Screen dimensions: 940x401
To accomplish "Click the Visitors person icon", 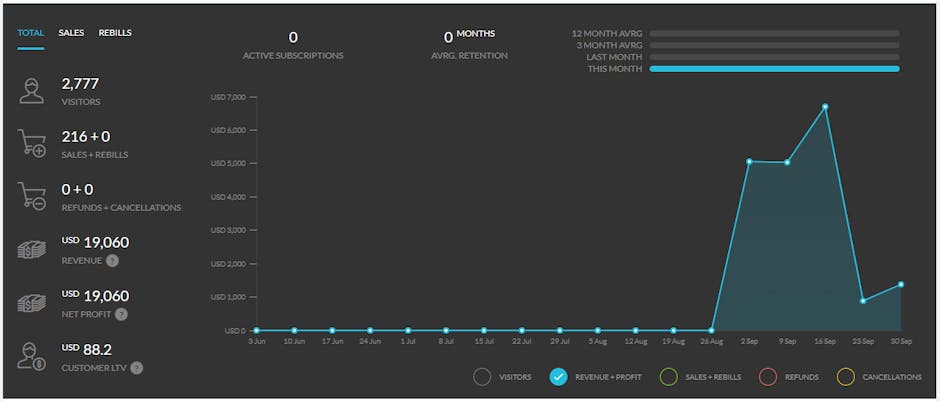I will [x=32, y=91].
